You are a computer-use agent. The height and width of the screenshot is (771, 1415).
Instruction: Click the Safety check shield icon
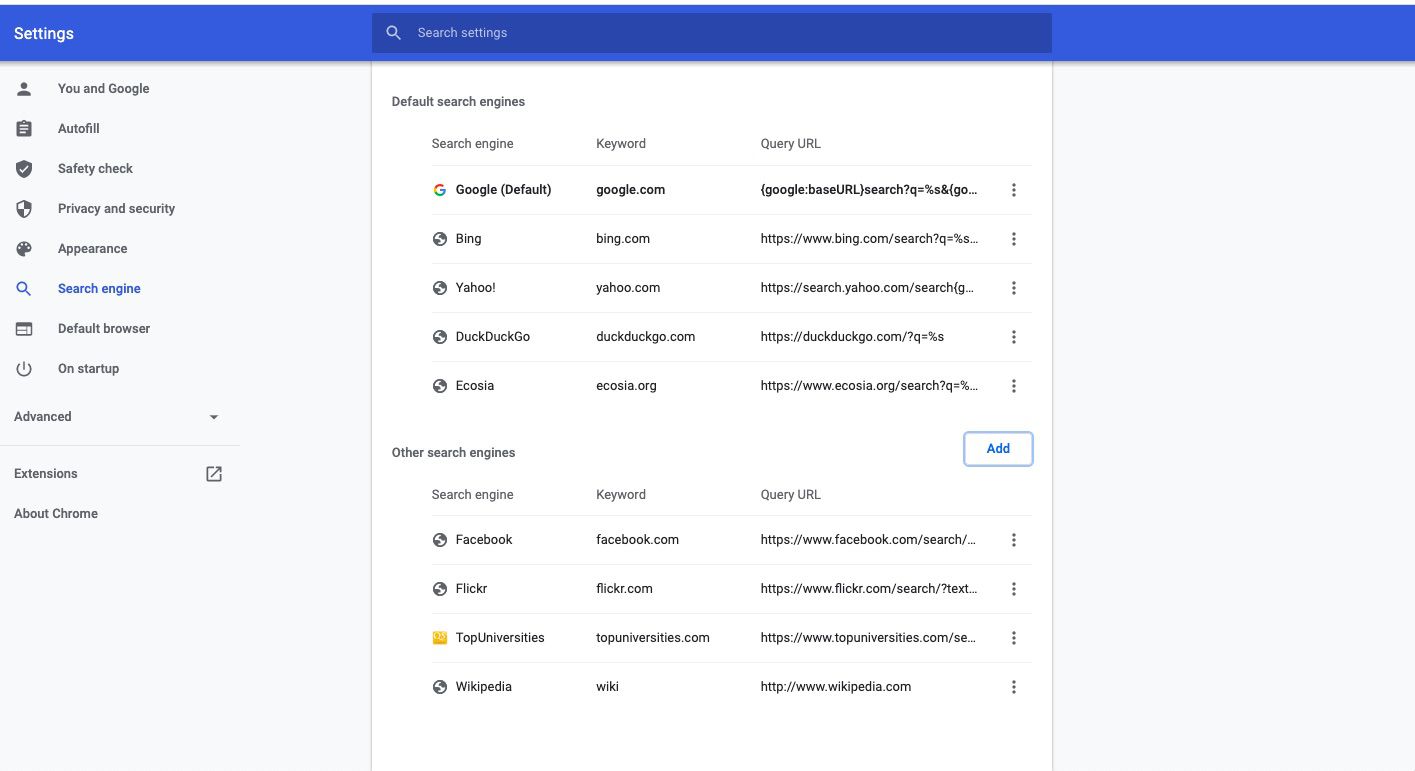[24, 169]
